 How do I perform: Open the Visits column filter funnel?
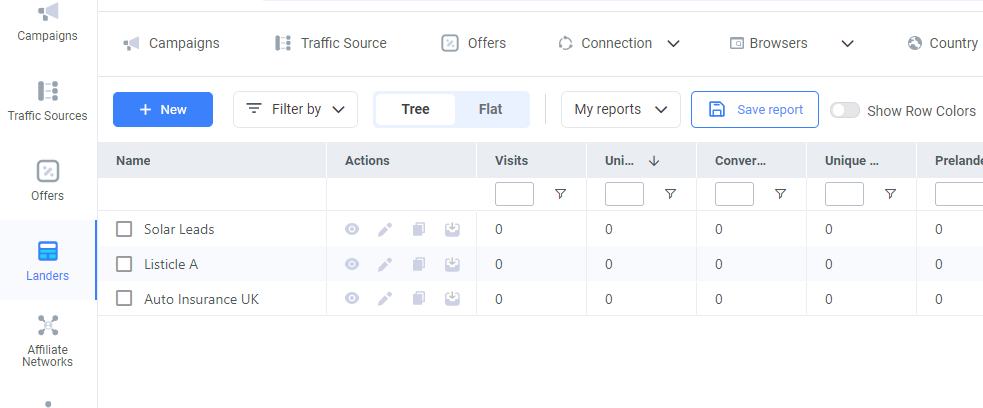(x=560, y=194)
